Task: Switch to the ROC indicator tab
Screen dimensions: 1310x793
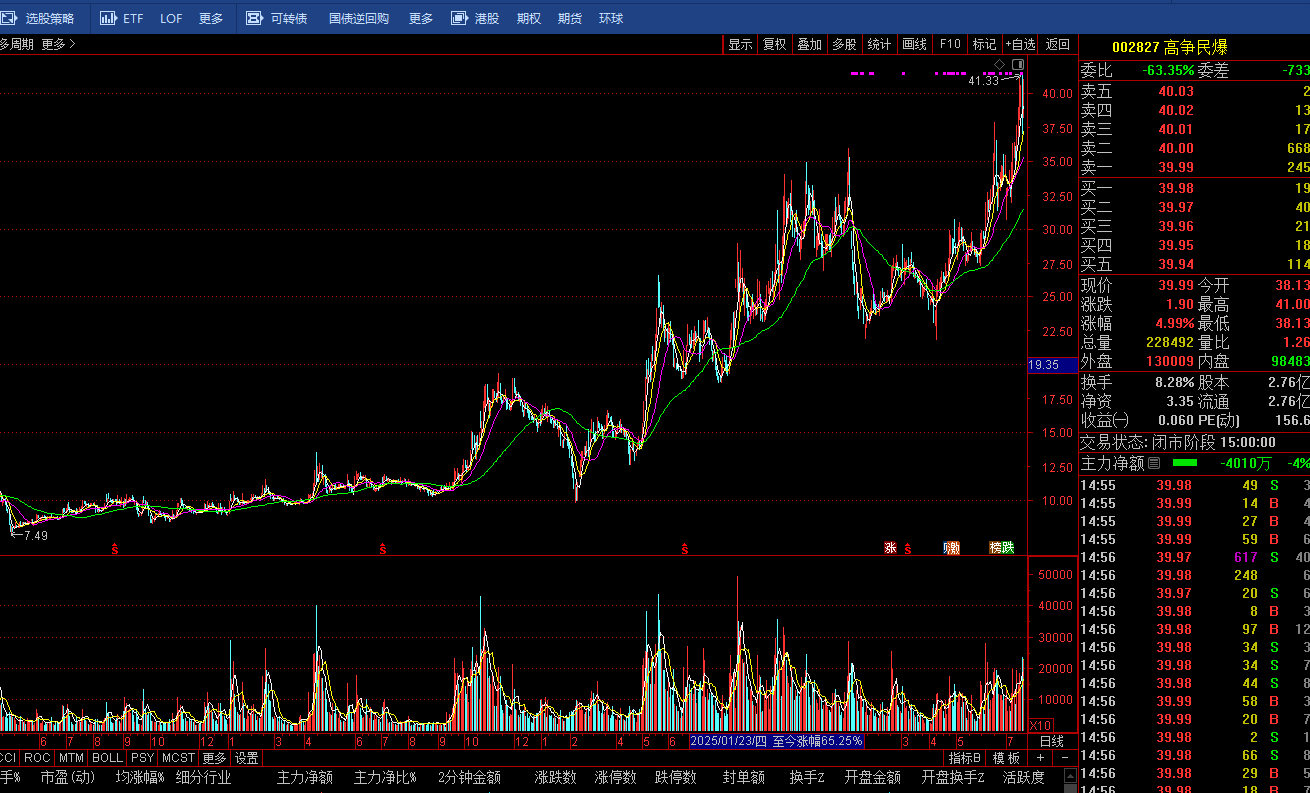Action: (37, 758)
